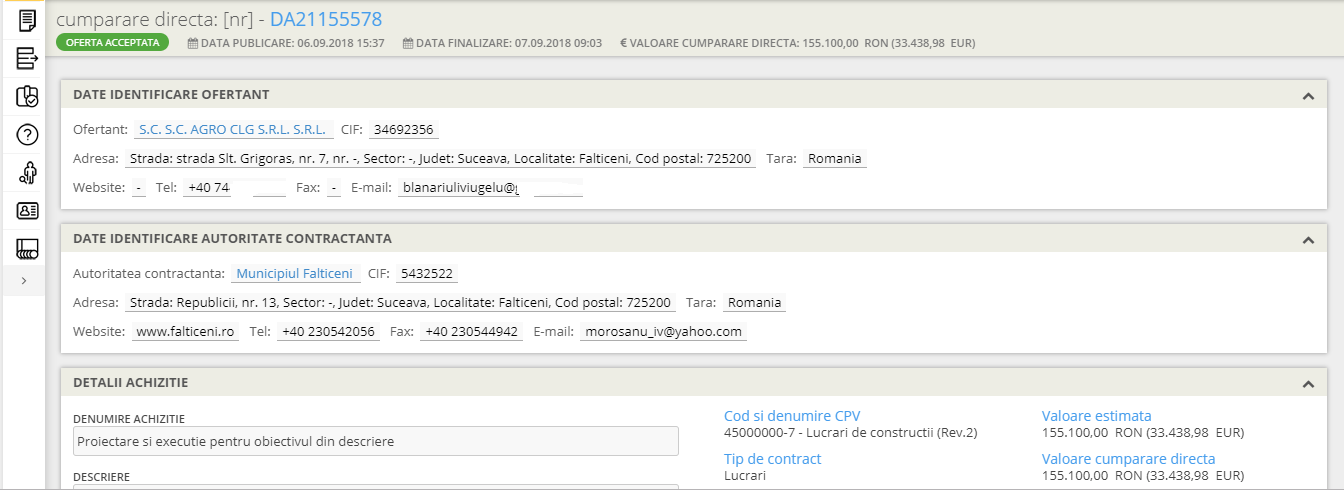Click ofertant telephone value +40 74

click(209, 188)
